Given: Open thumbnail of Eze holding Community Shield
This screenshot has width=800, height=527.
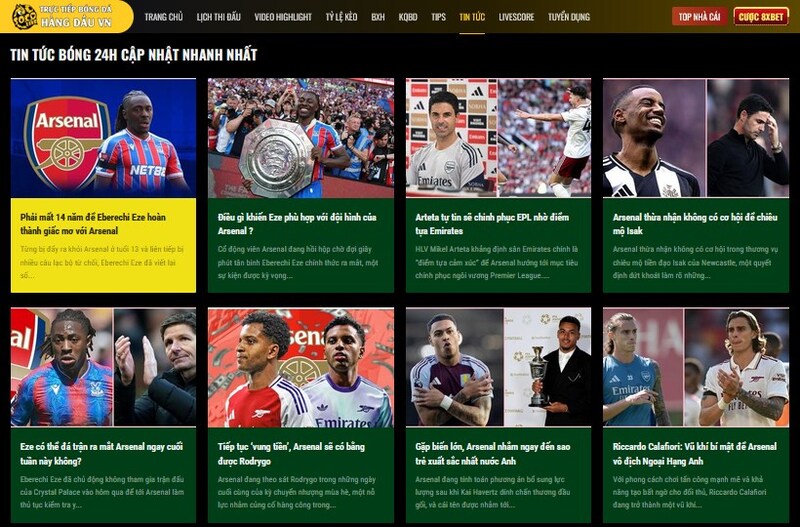Looking at the screenshot, I should click(x=301, y=138).
